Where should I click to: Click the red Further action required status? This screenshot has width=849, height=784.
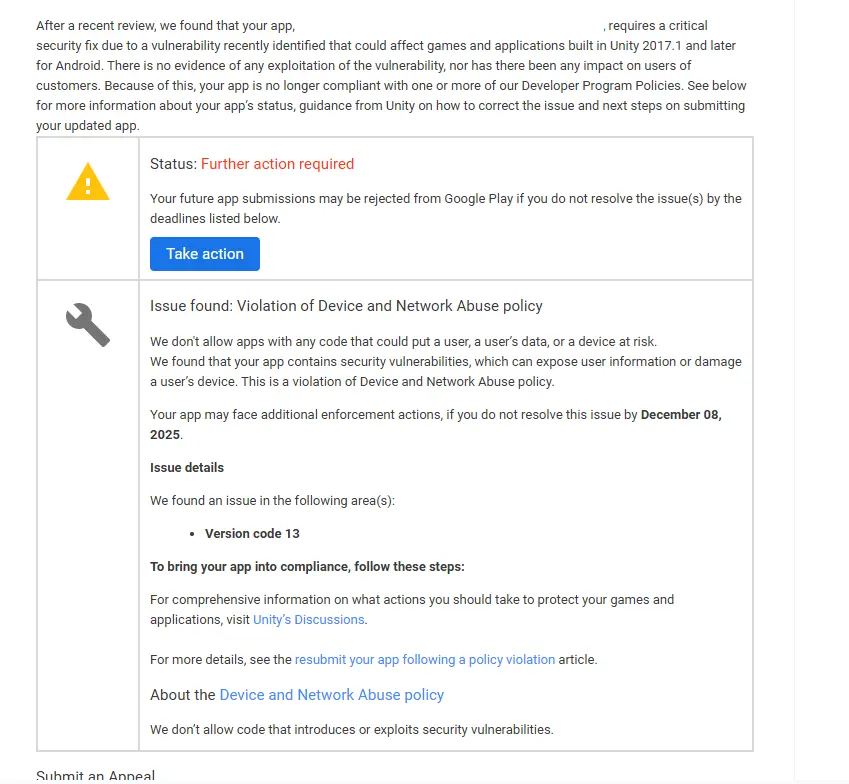(x=277, y=164)
